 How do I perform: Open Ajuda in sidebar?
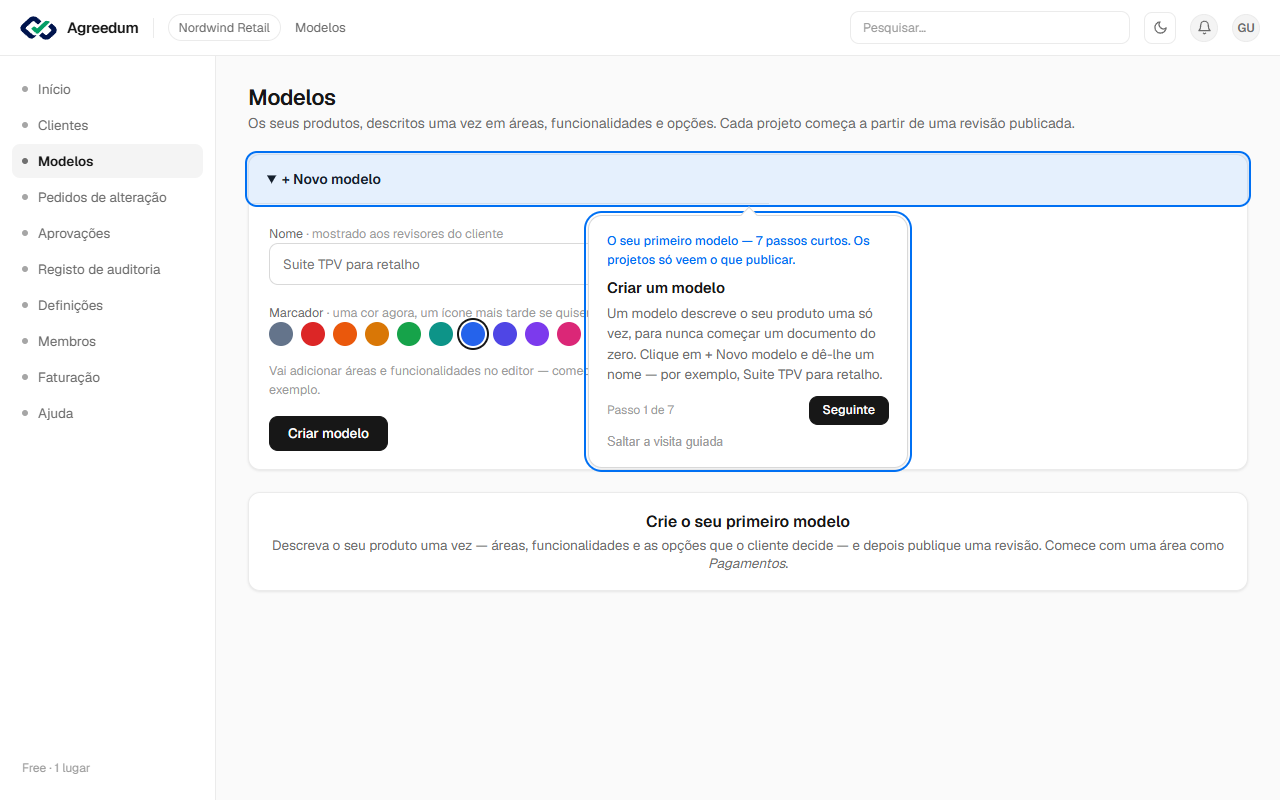107,413
